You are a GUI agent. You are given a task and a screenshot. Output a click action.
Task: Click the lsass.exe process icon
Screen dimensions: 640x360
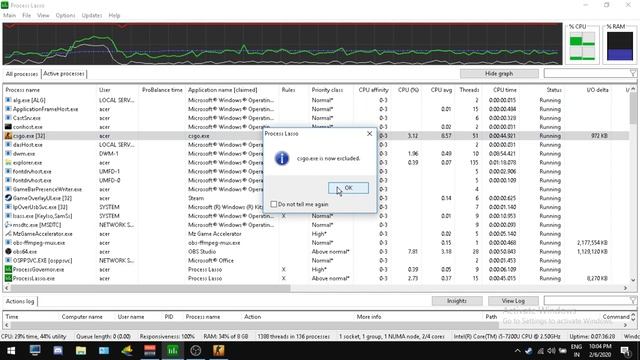[x=8, y=216]
